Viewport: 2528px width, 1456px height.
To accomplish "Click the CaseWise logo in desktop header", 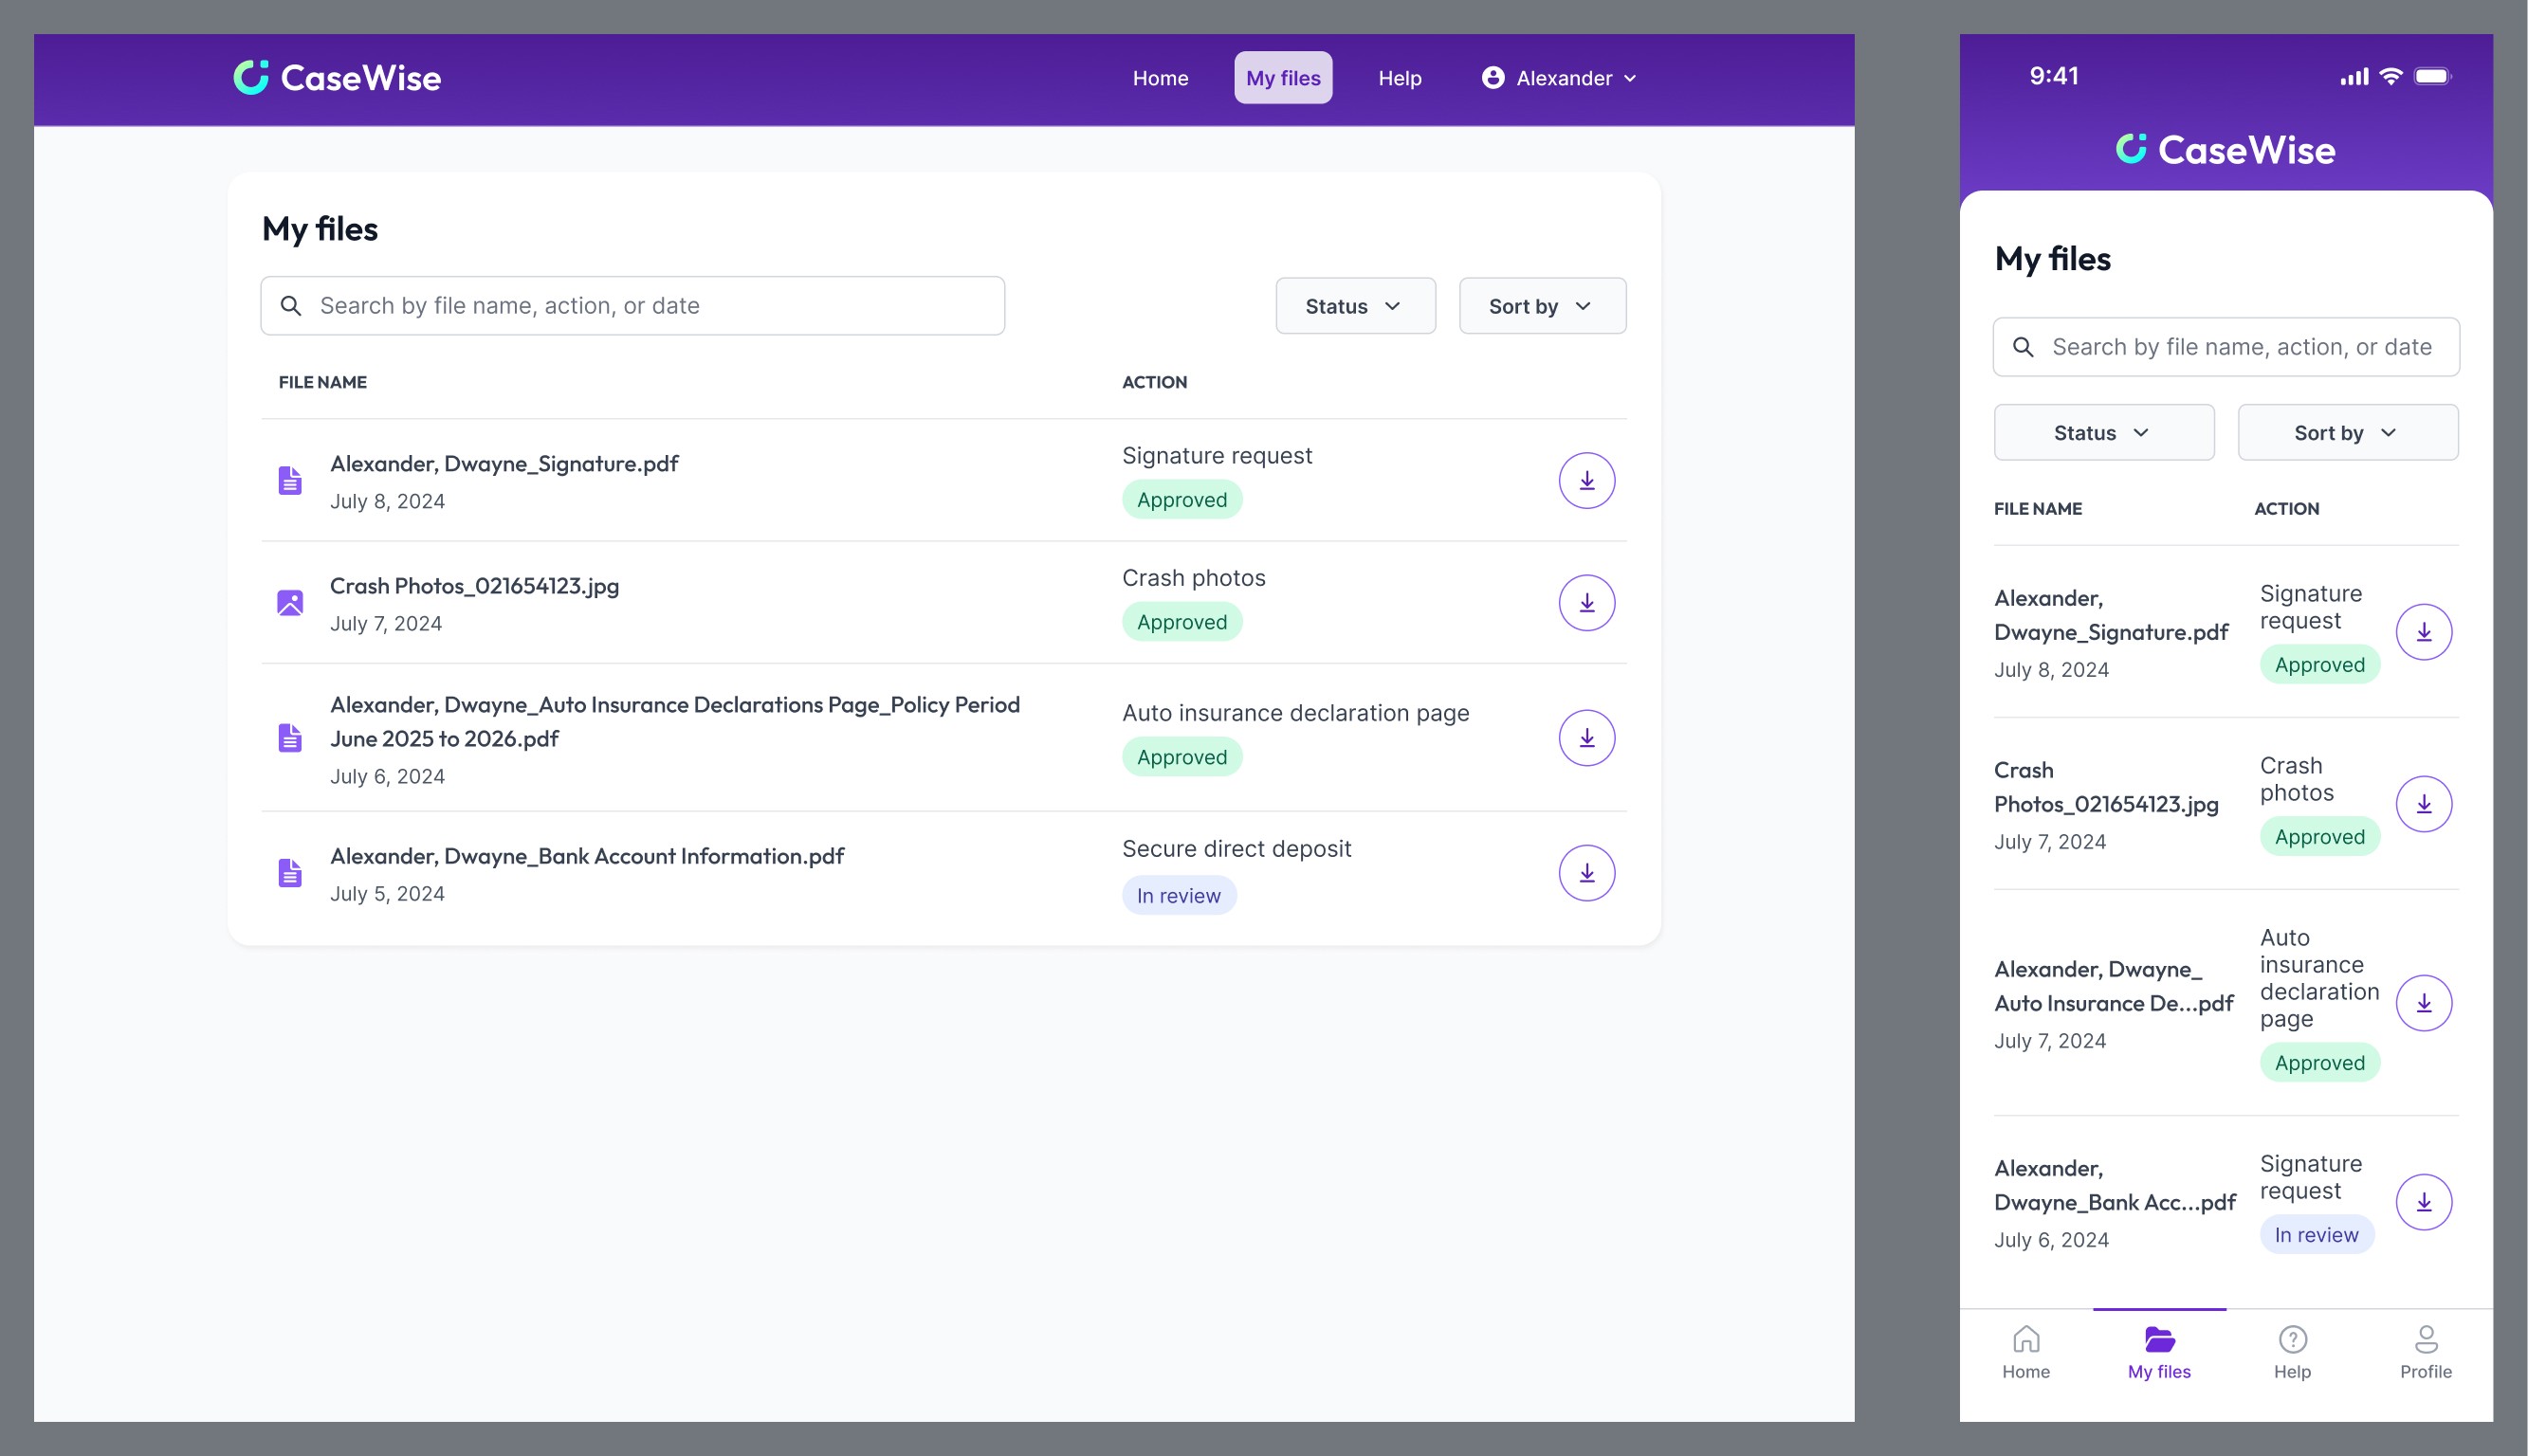I will tap(337, 78).
